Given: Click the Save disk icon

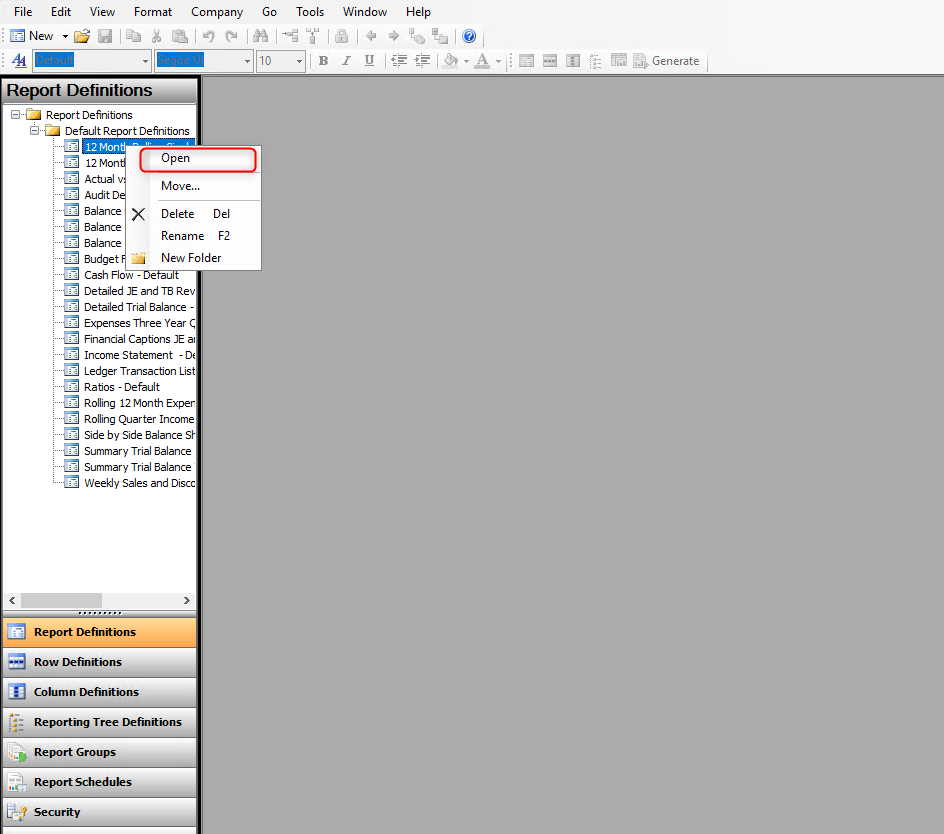Looking at the screenshot, I should coord(104,36).
